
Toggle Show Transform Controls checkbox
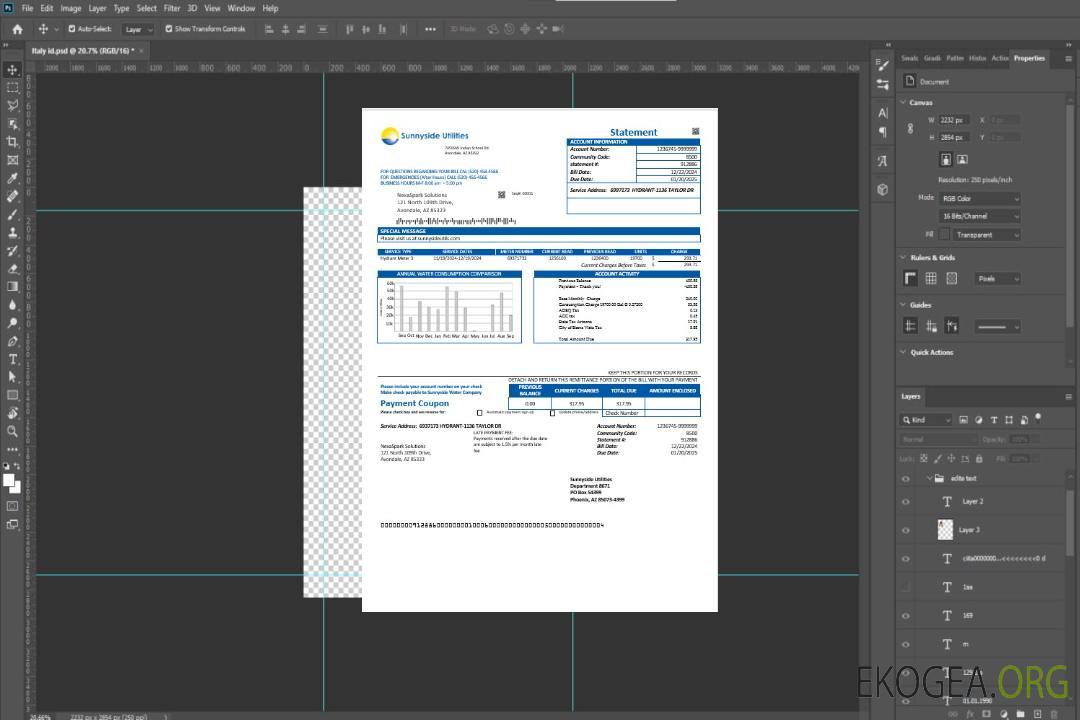point(169,29)
